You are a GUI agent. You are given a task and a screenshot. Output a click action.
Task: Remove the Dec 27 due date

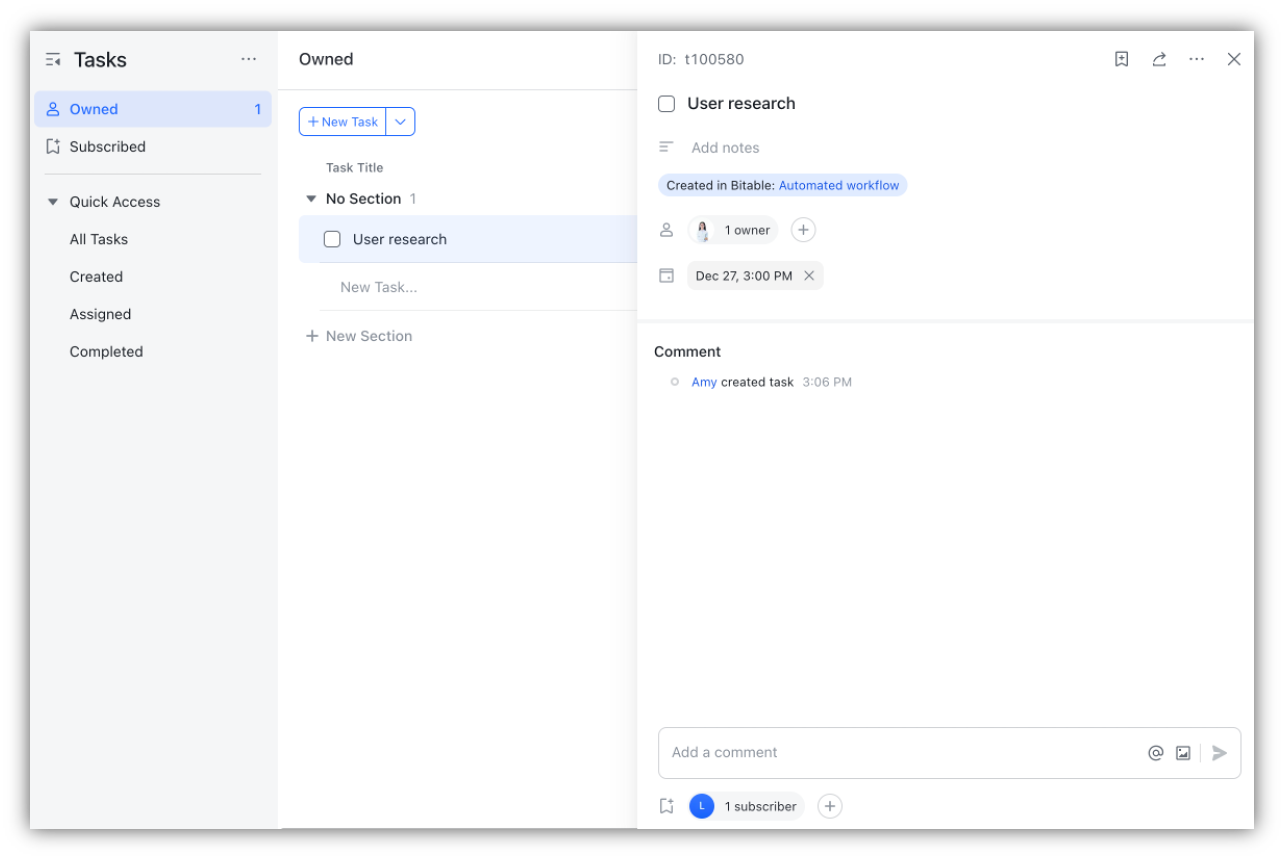point(809,276)
